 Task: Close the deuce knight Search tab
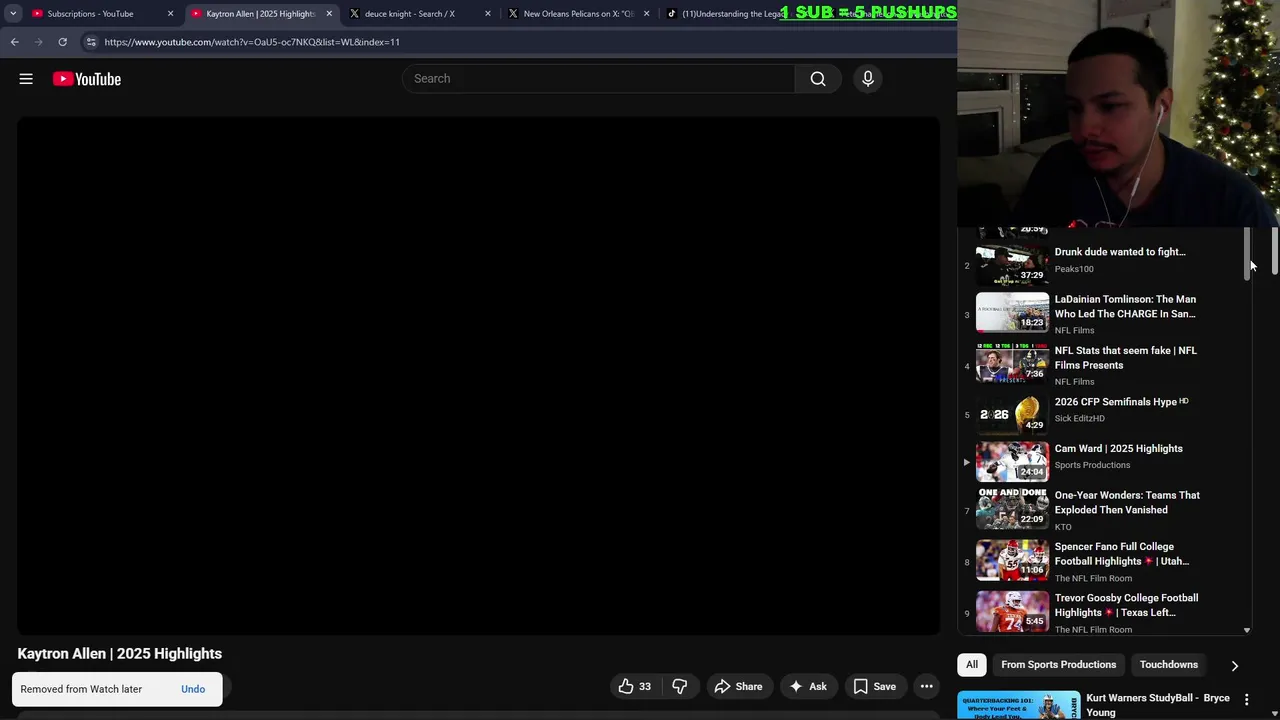click(488, 14)
